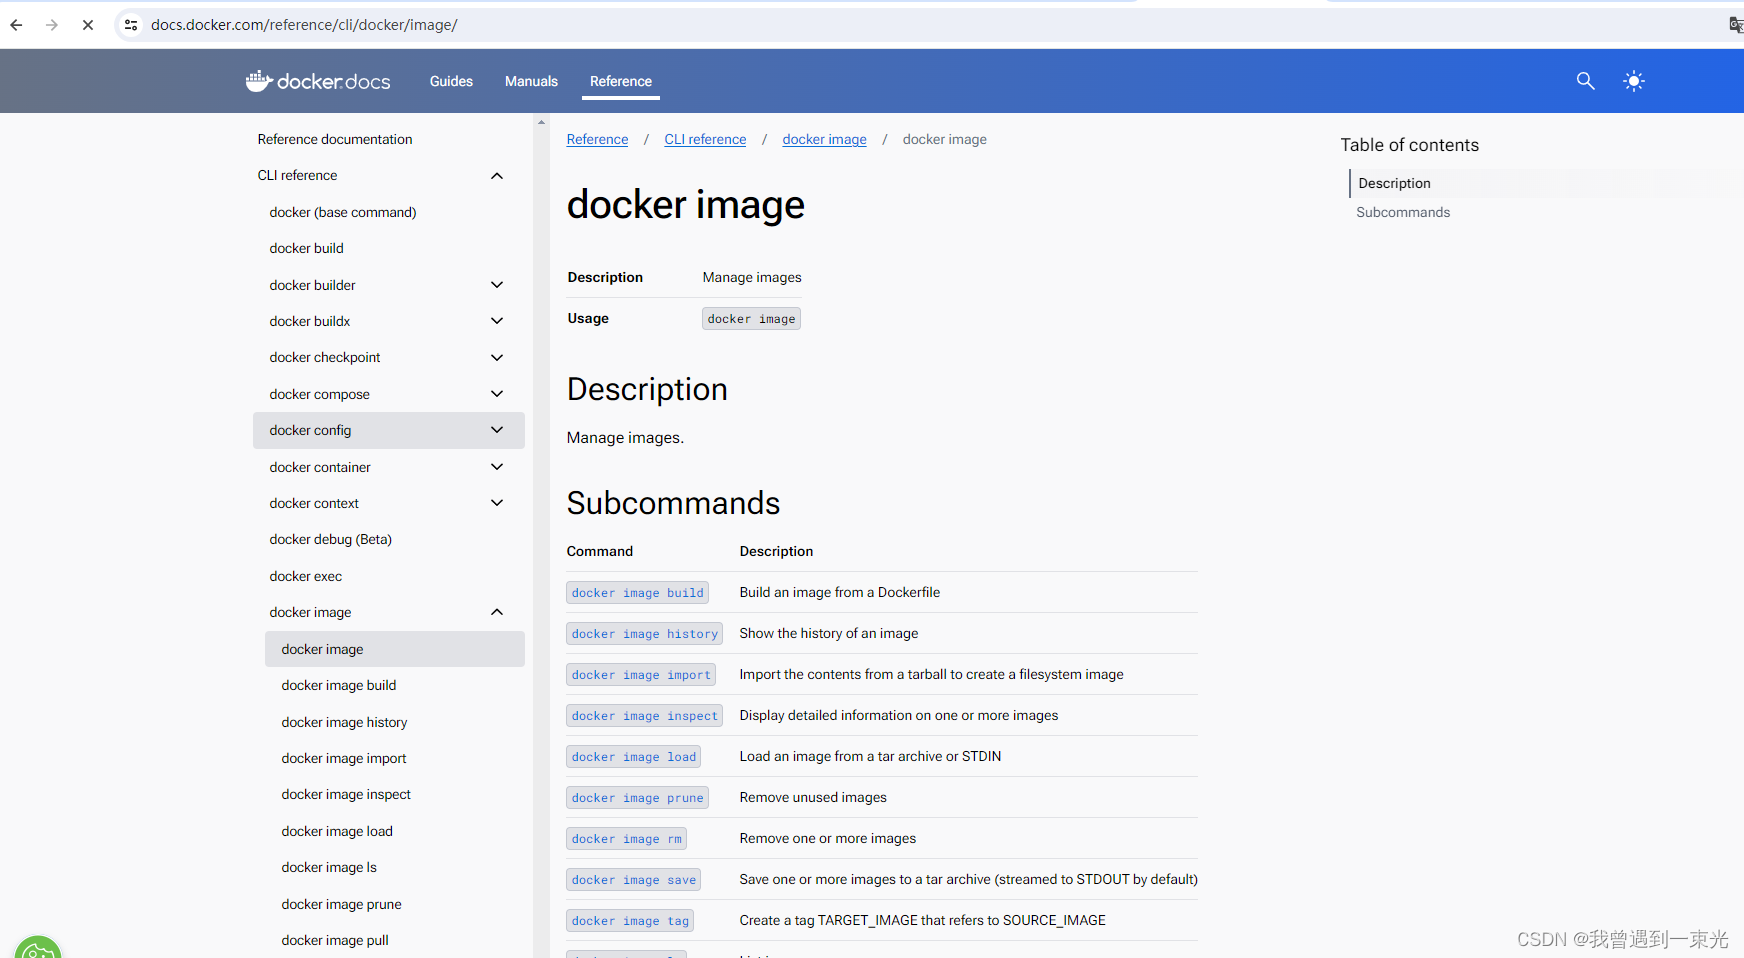The image size is (1744, 958).
Task: Click the browser back arrow
Action: [x=17, y=25]
